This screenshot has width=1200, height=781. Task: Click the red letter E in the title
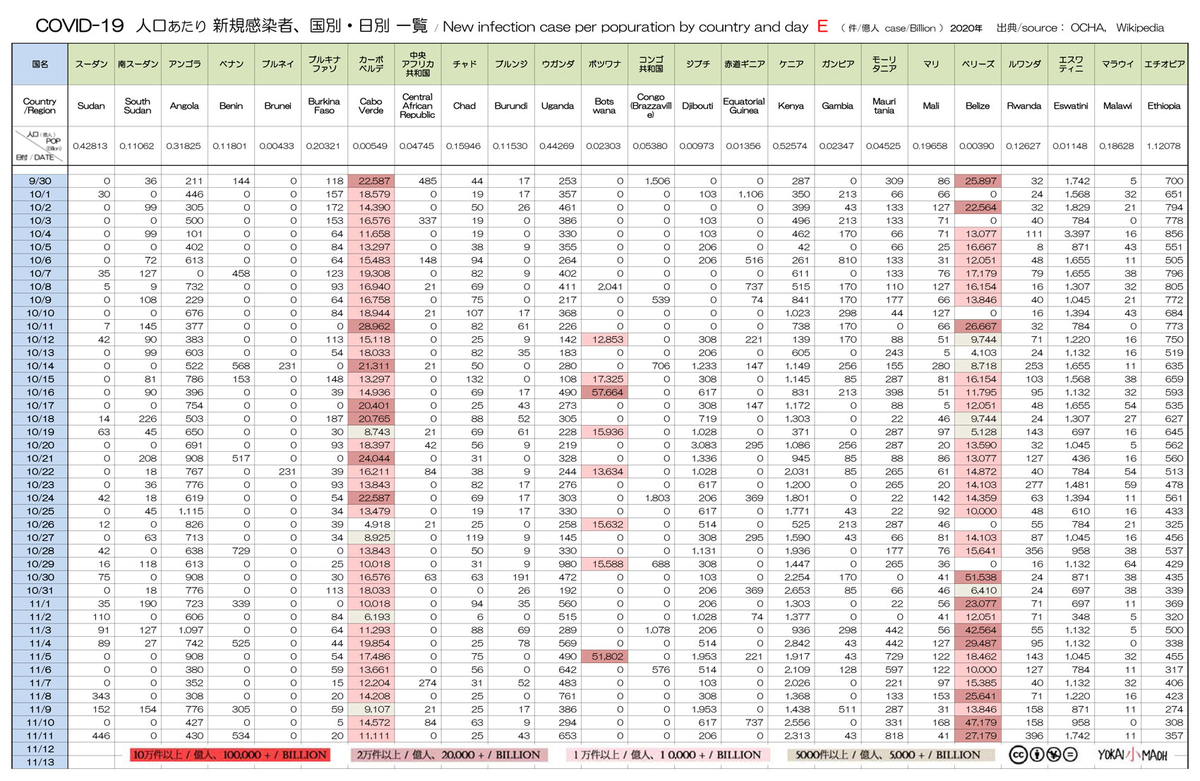pos(822,27)
